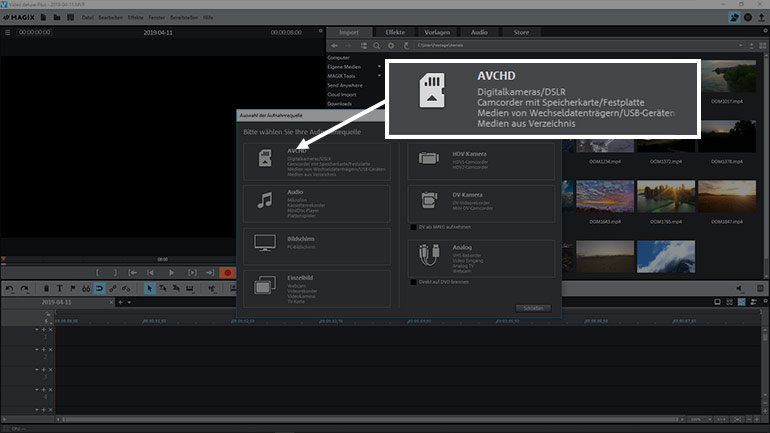Screen dimensions: 770x433
Task: Choose DV Kamera recording source
Action: [x=481, y=203]
